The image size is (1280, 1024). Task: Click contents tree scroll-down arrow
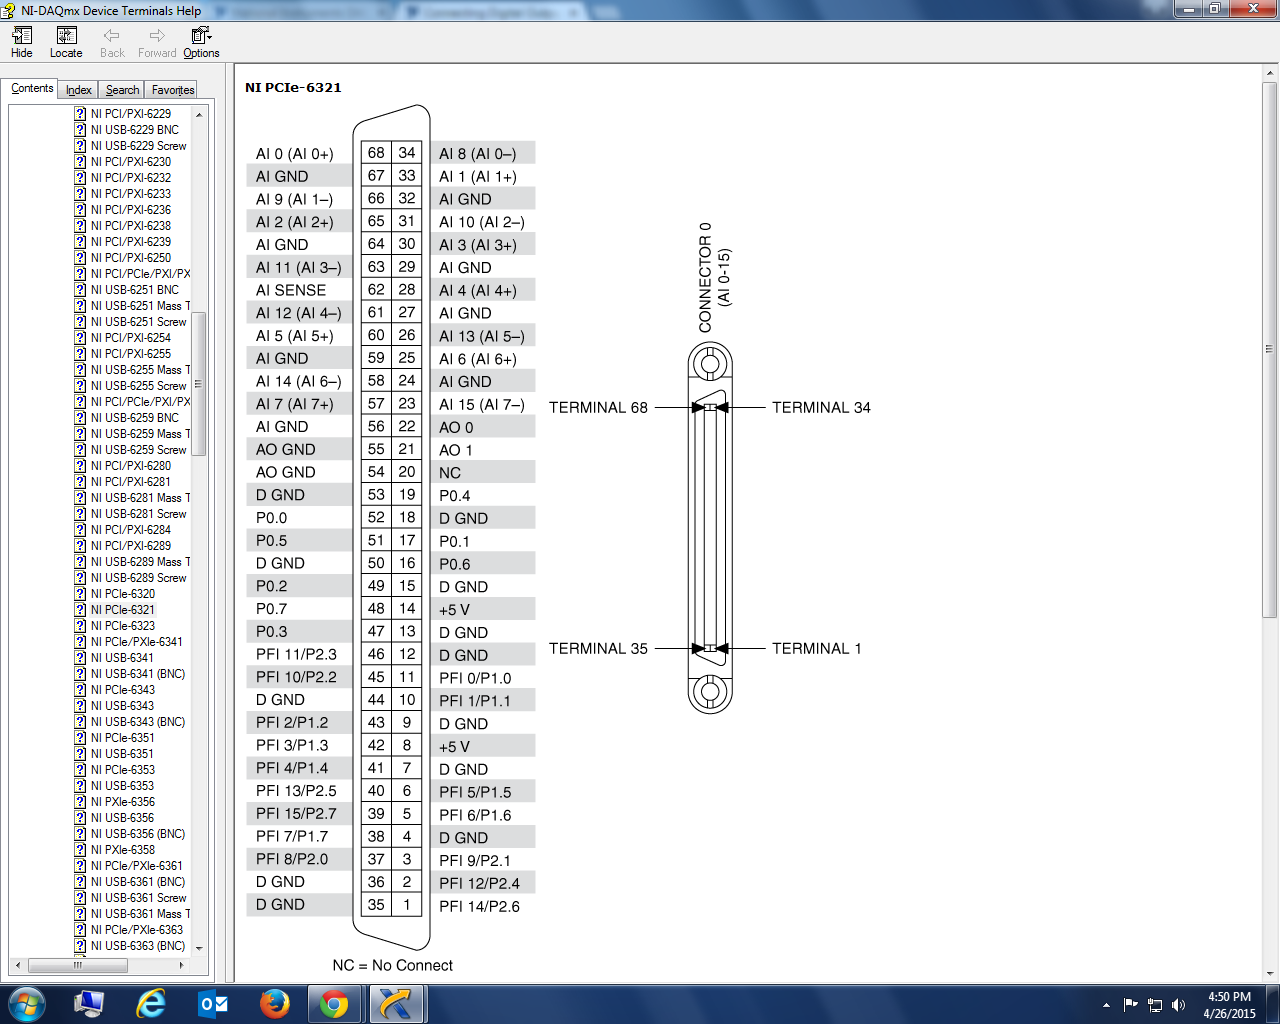[199, 948]
